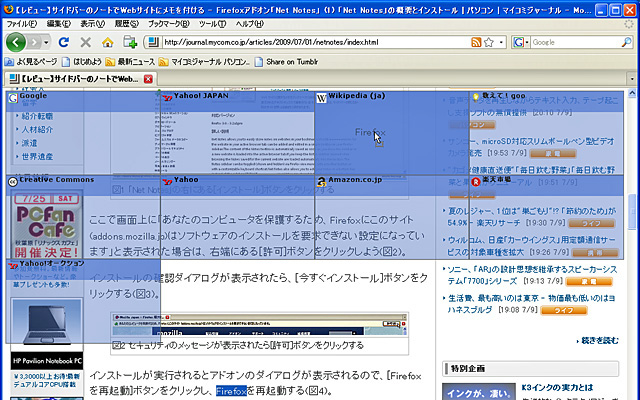Click the vertical scrollbar up arrow

pyautogui.click(x=632, y=93)
